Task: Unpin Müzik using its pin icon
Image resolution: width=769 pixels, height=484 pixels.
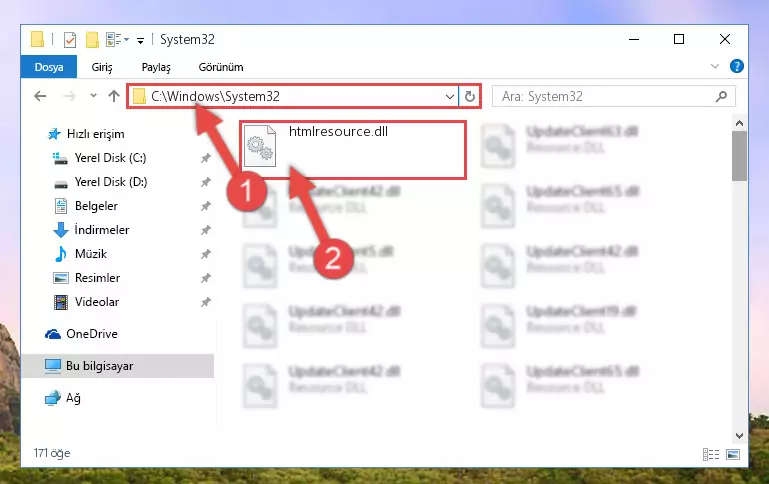Action: tap(205, 254)
